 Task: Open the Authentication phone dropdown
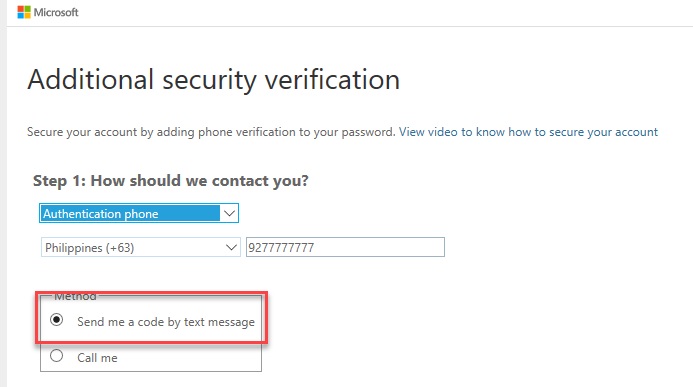click(x=139, y=213)
